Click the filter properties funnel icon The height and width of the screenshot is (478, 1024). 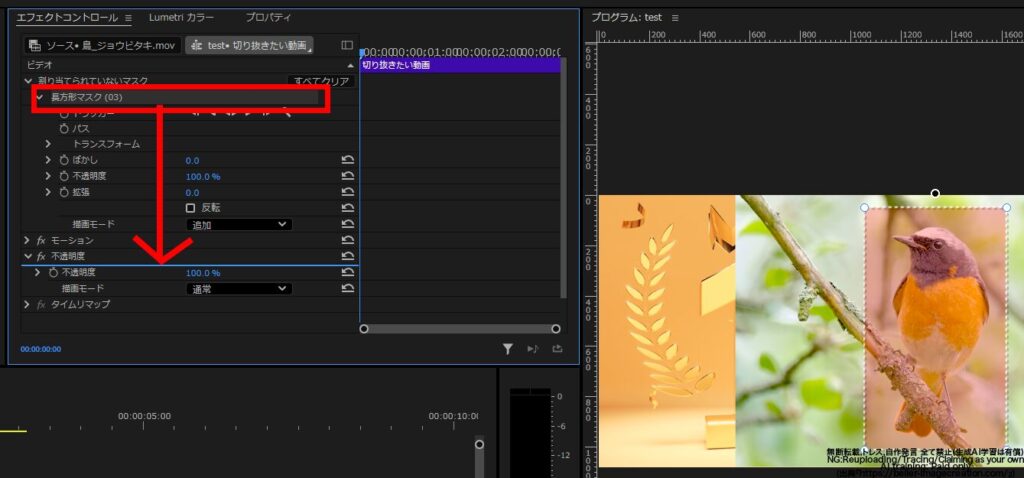[x=507, y=349]
